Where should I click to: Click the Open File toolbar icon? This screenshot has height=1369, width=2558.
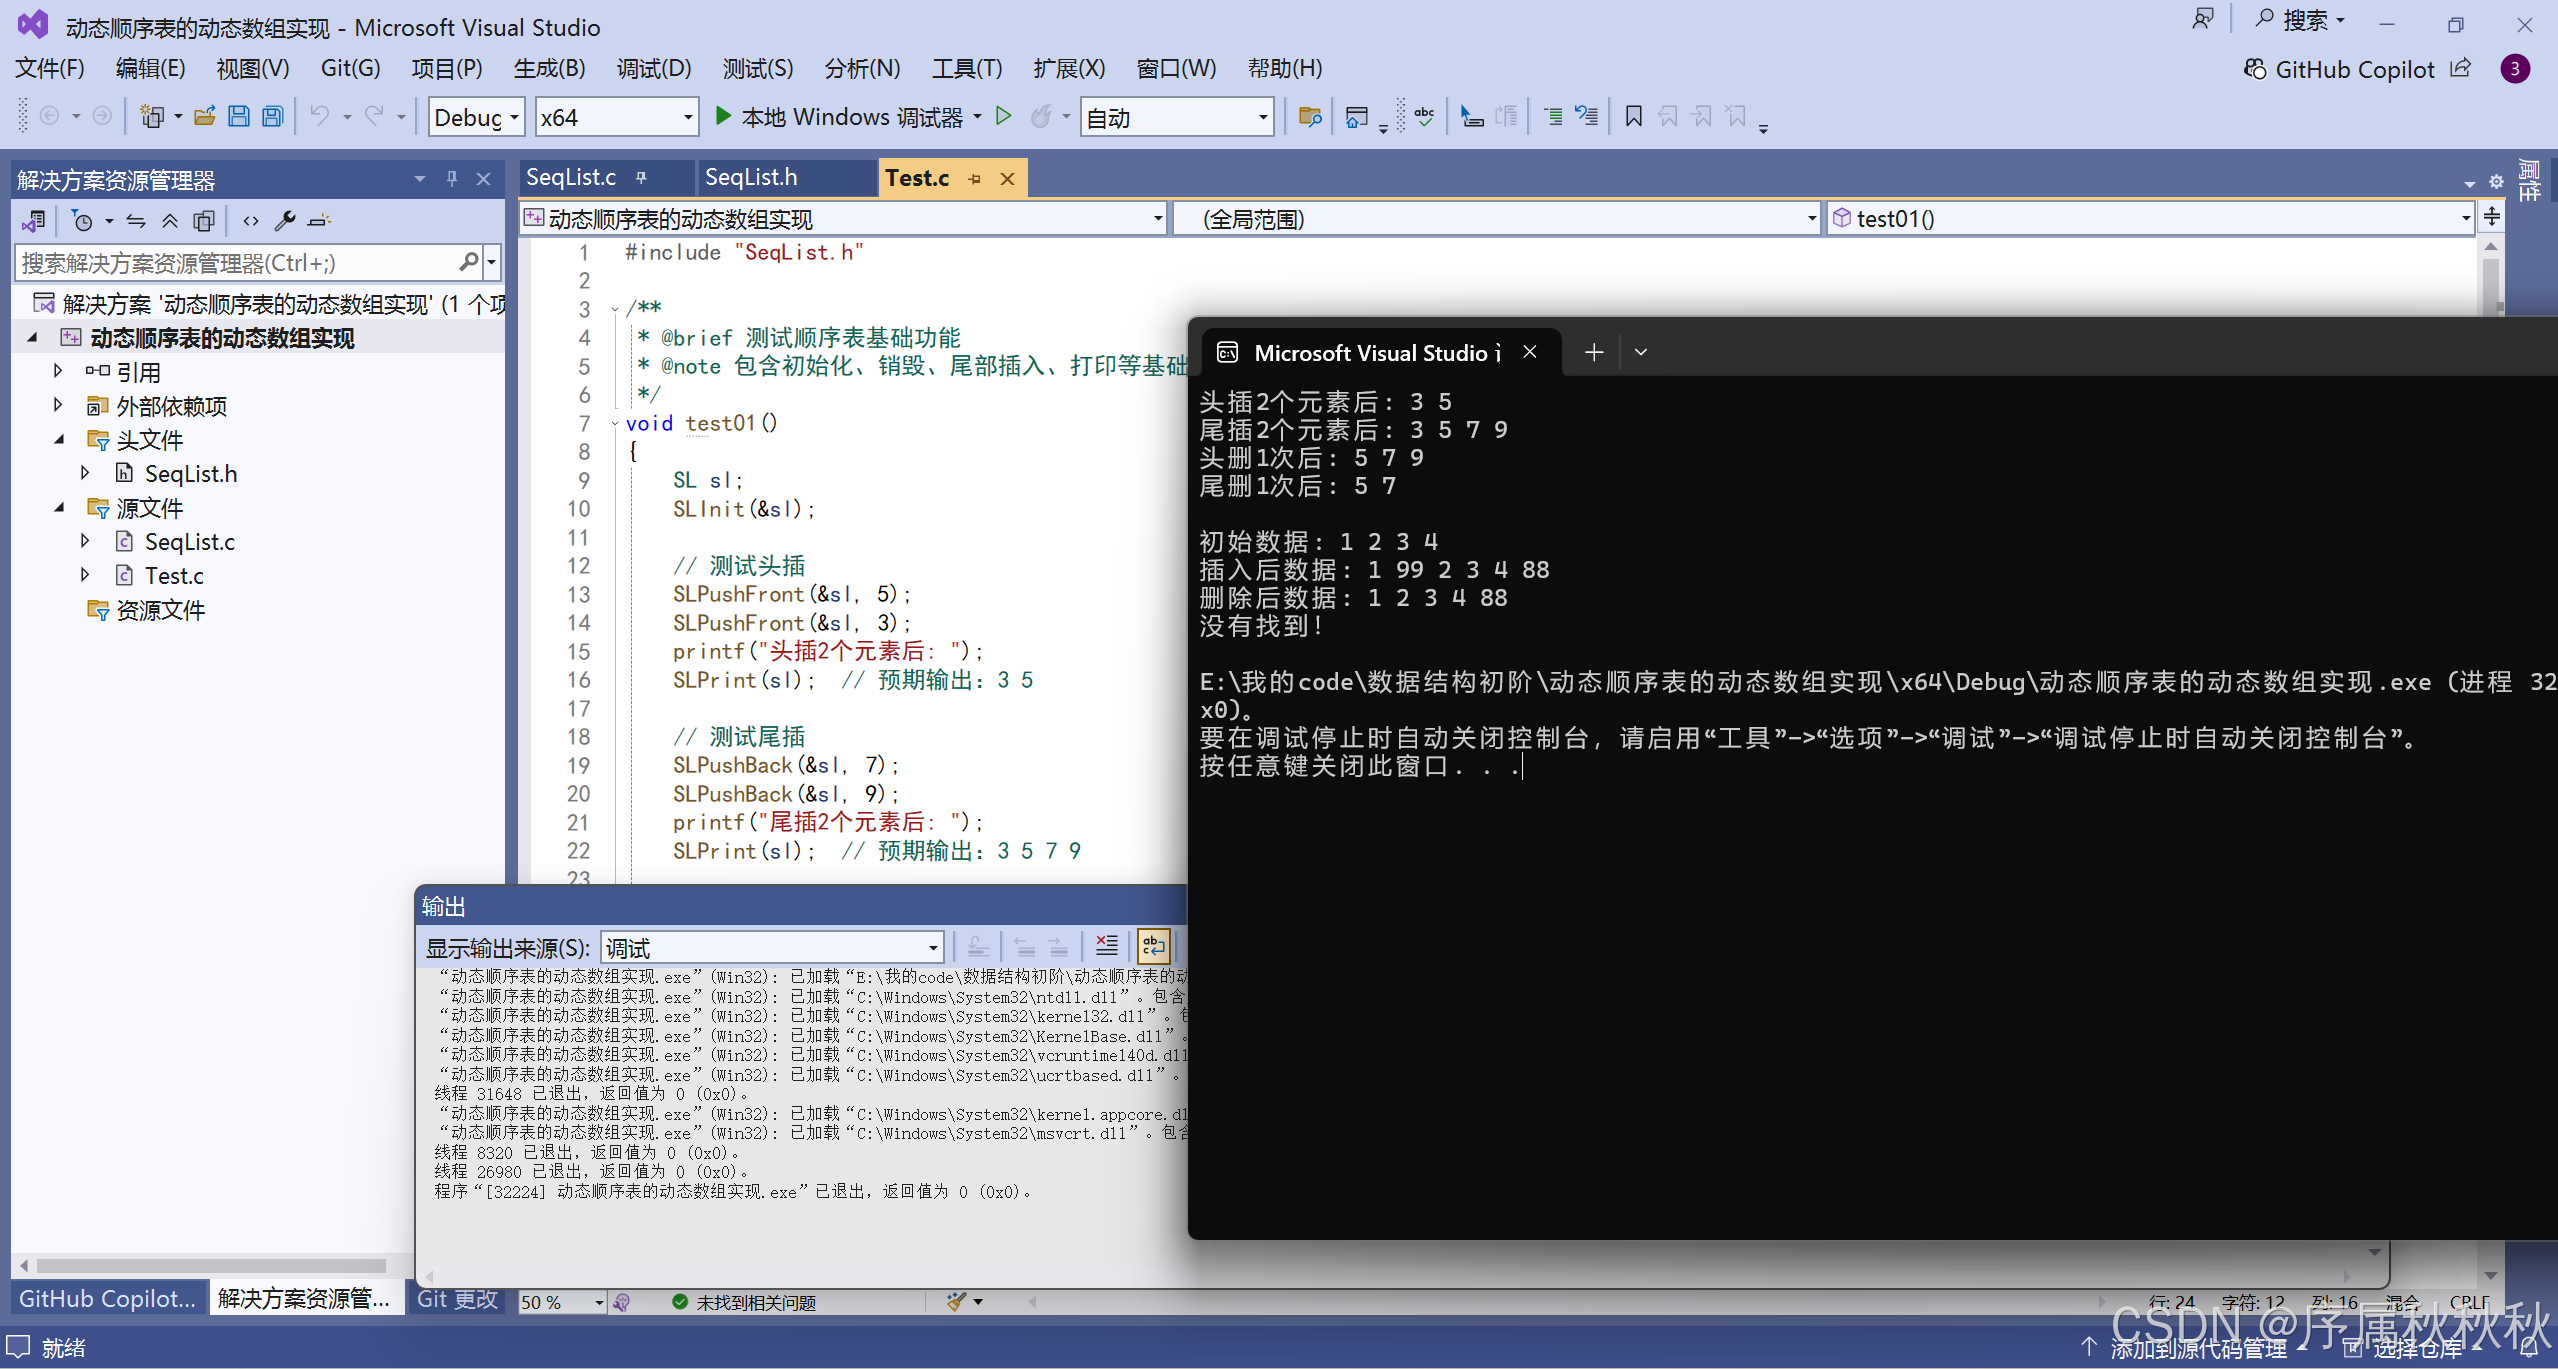tap(204, 117)
